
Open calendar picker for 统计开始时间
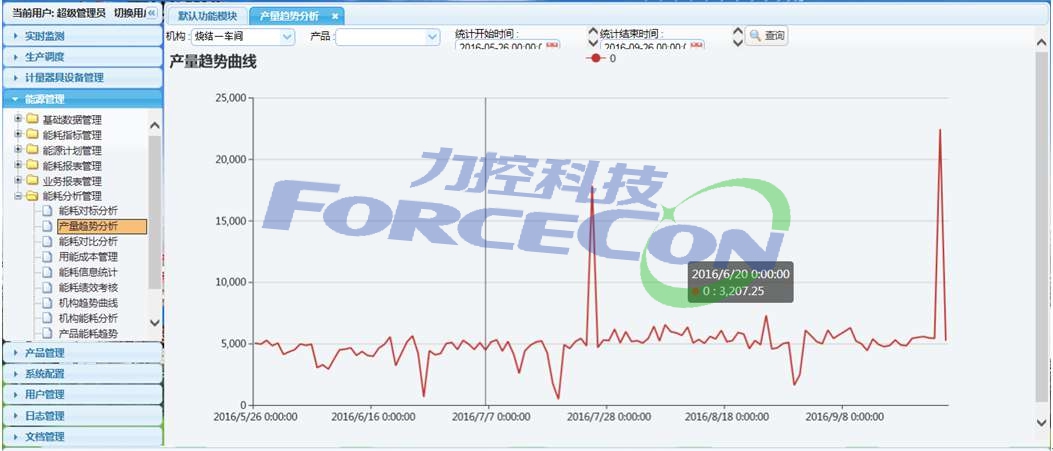553,46
